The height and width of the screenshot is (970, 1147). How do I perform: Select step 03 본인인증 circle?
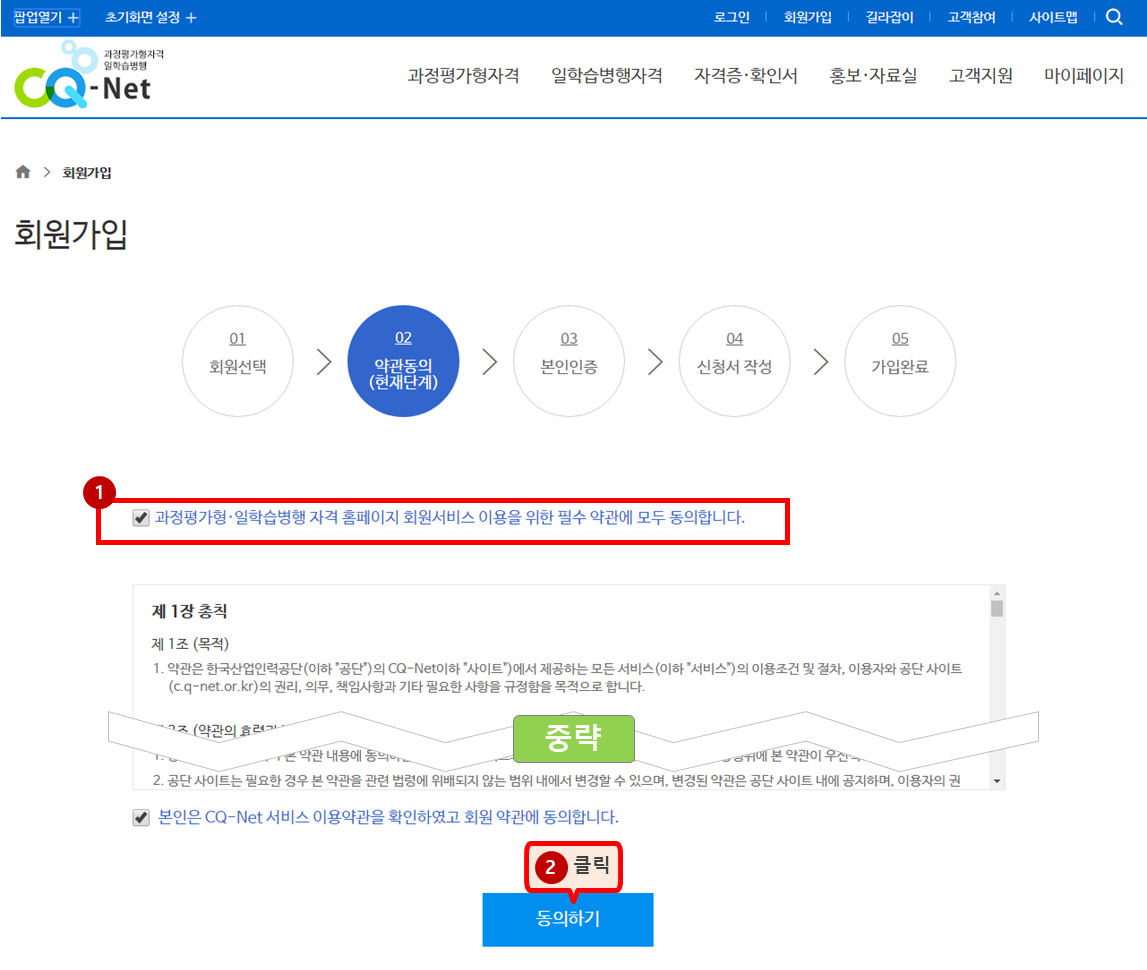coord(569,361)
